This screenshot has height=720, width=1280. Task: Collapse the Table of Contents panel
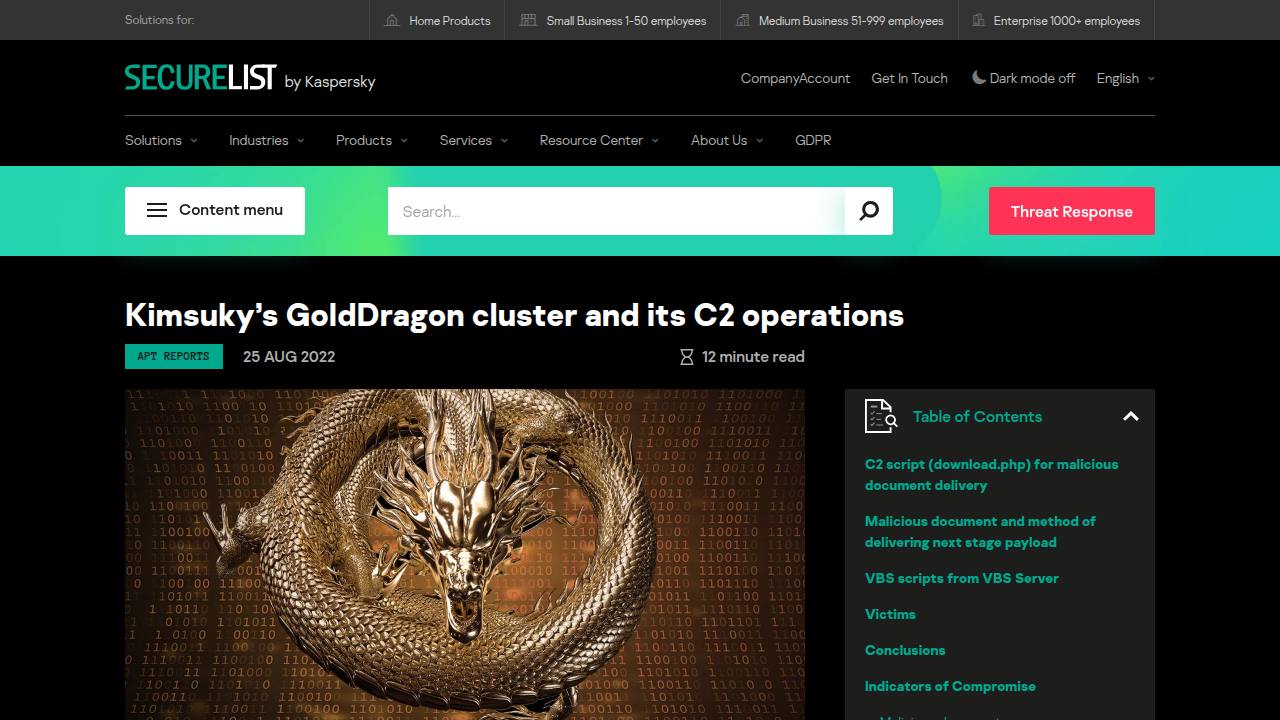click(x=1131, y=416)
